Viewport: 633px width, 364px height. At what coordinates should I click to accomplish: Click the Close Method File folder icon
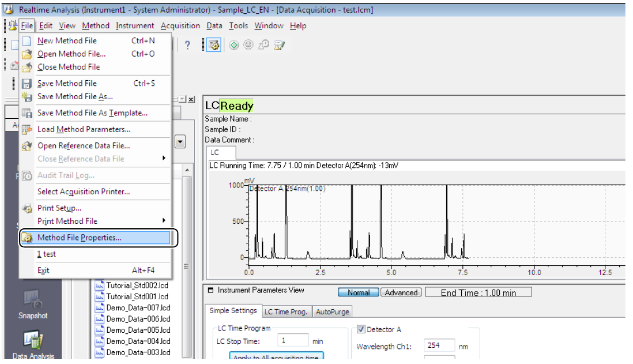pyautogui.click(x=27, y=67)
